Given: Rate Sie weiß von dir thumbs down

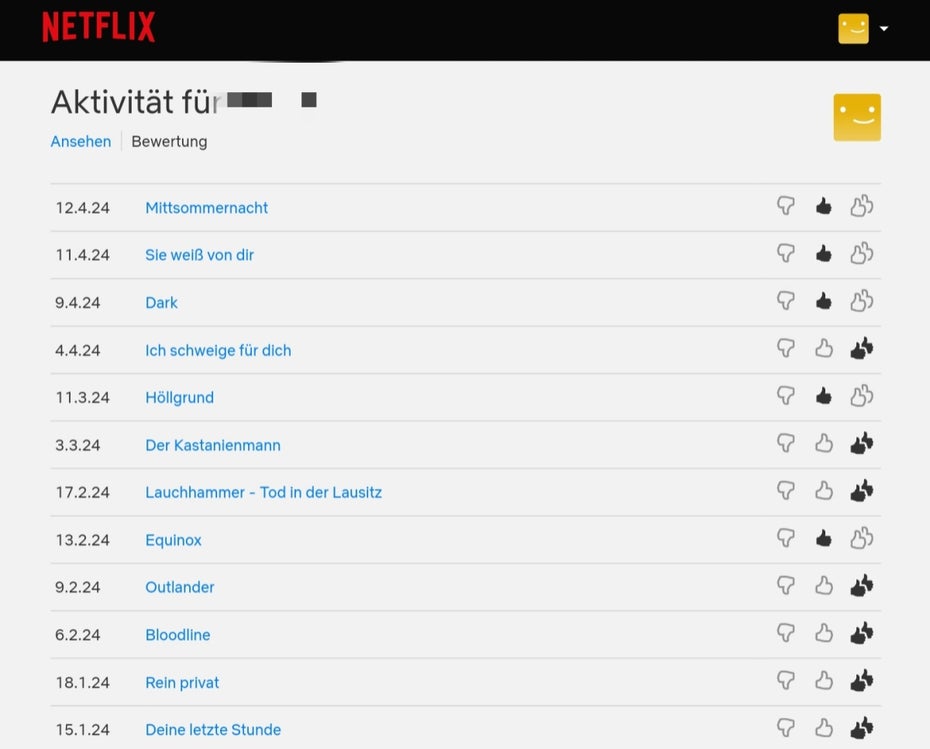Looking at the screenshot, I should [x=786, y=253].
